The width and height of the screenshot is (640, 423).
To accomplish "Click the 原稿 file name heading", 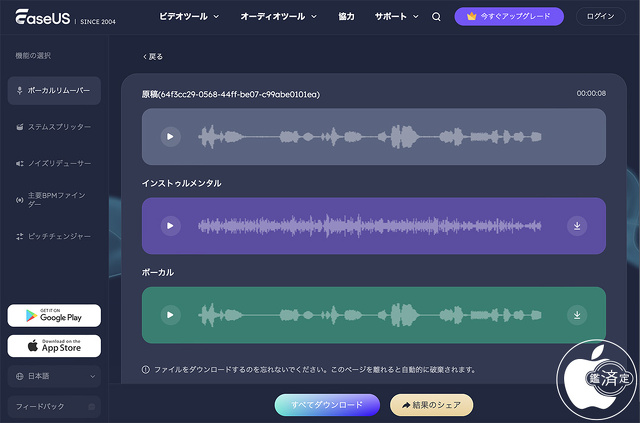I will [231, 94].
